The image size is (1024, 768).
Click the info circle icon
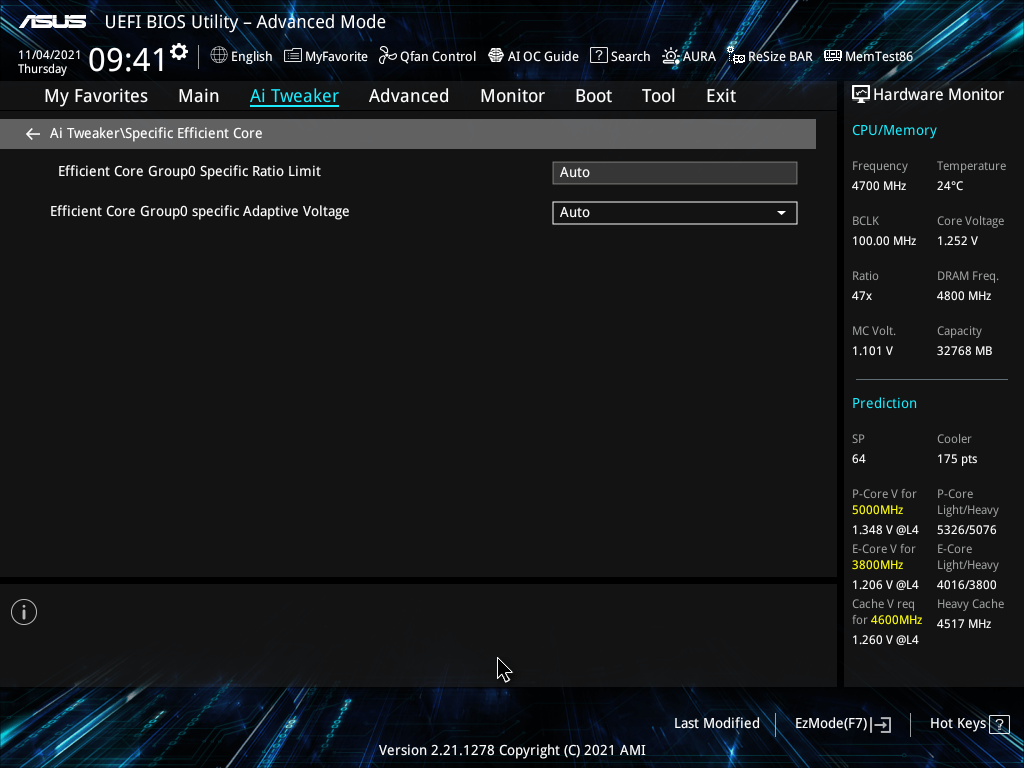[x=24, y=612]
